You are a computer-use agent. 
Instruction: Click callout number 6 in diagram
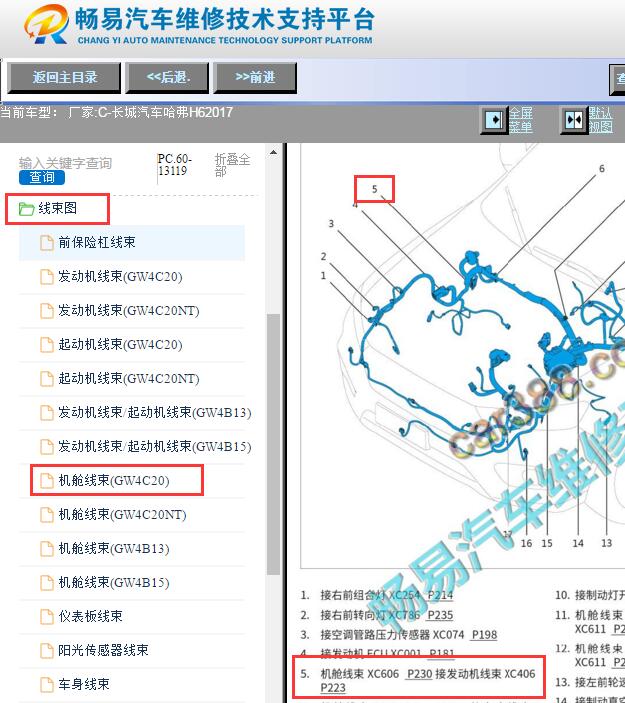pos(602,169)
